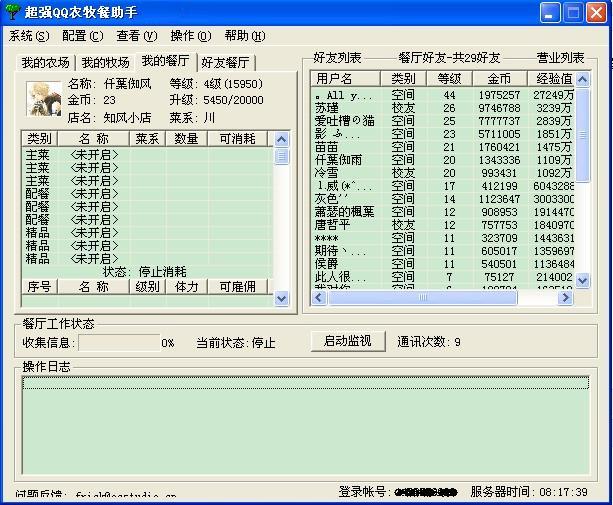Click the 状态: 停止消耗 status text

145,272
